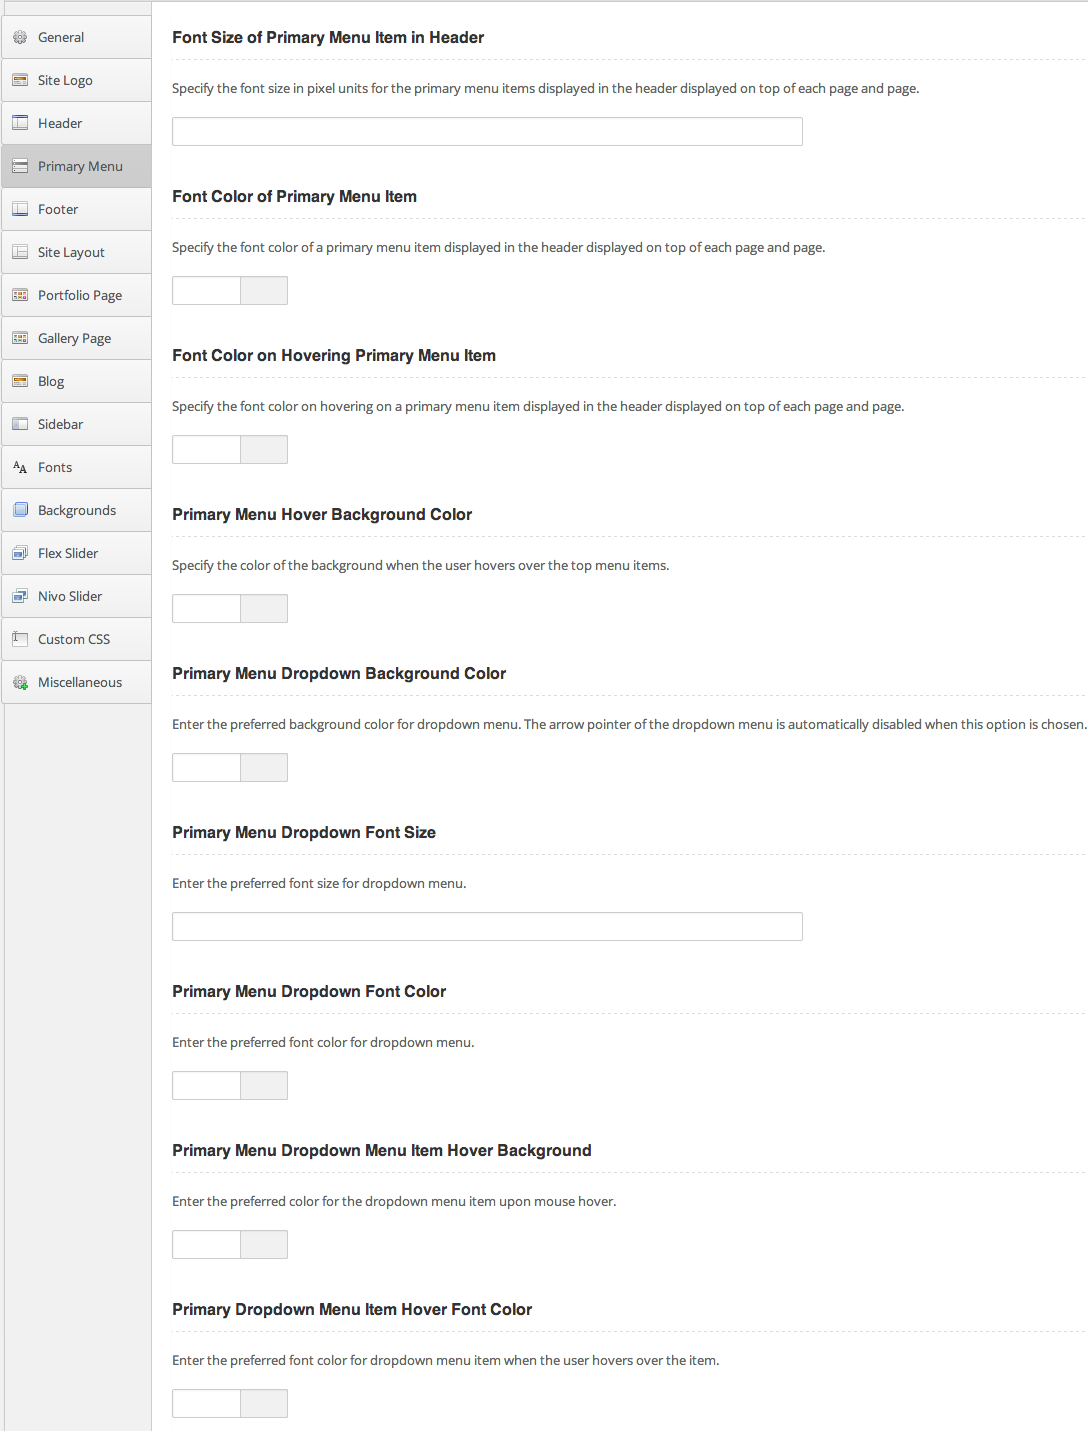This screenshot has width=1088, height=1431.
Task: Click the Flex Slider icon
Action: pos(20,553)
